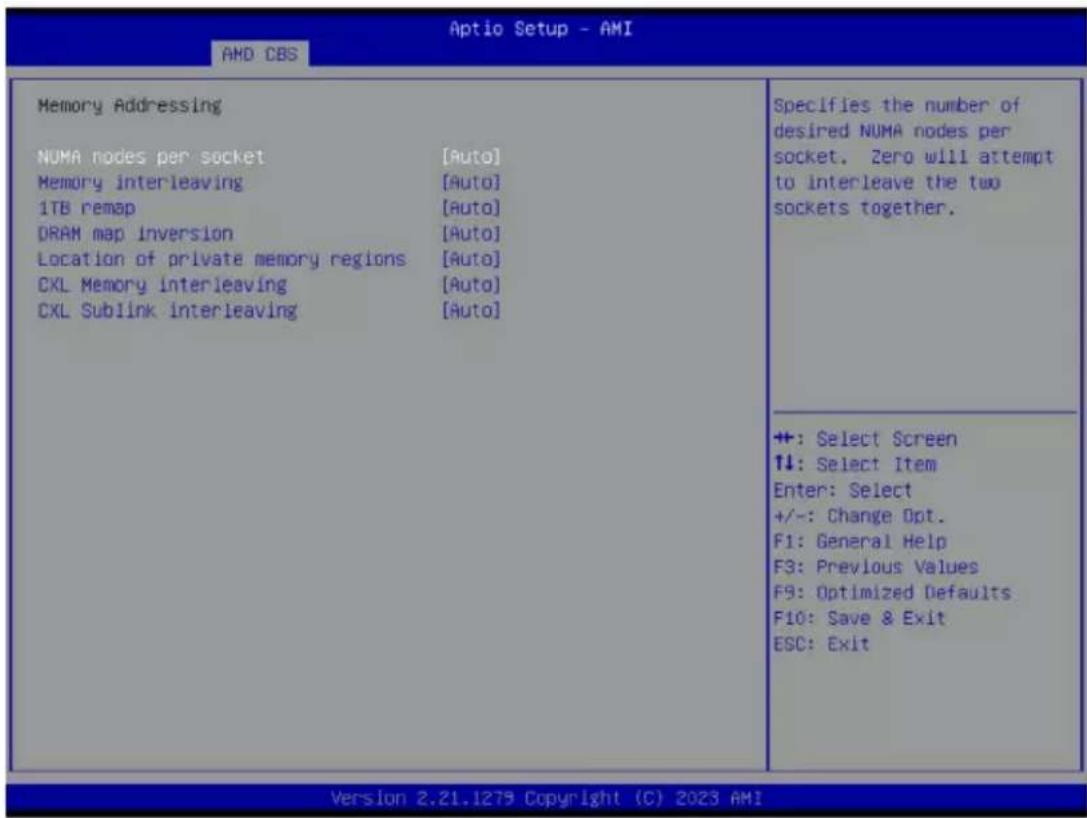
Task: Select the Memory interleaving setting
Action: point(140,183)
